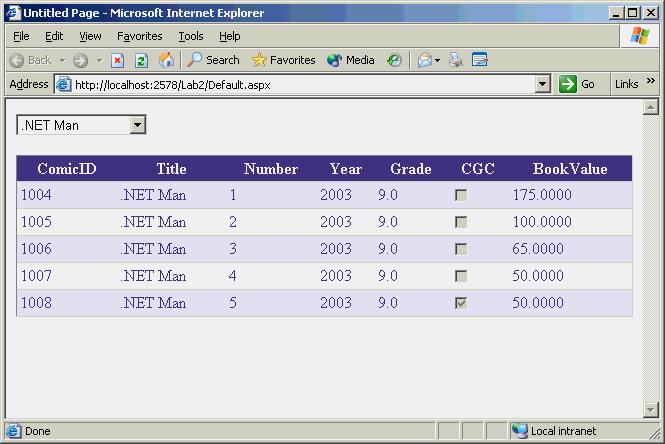Click the ComicID column header

[67, 169]
